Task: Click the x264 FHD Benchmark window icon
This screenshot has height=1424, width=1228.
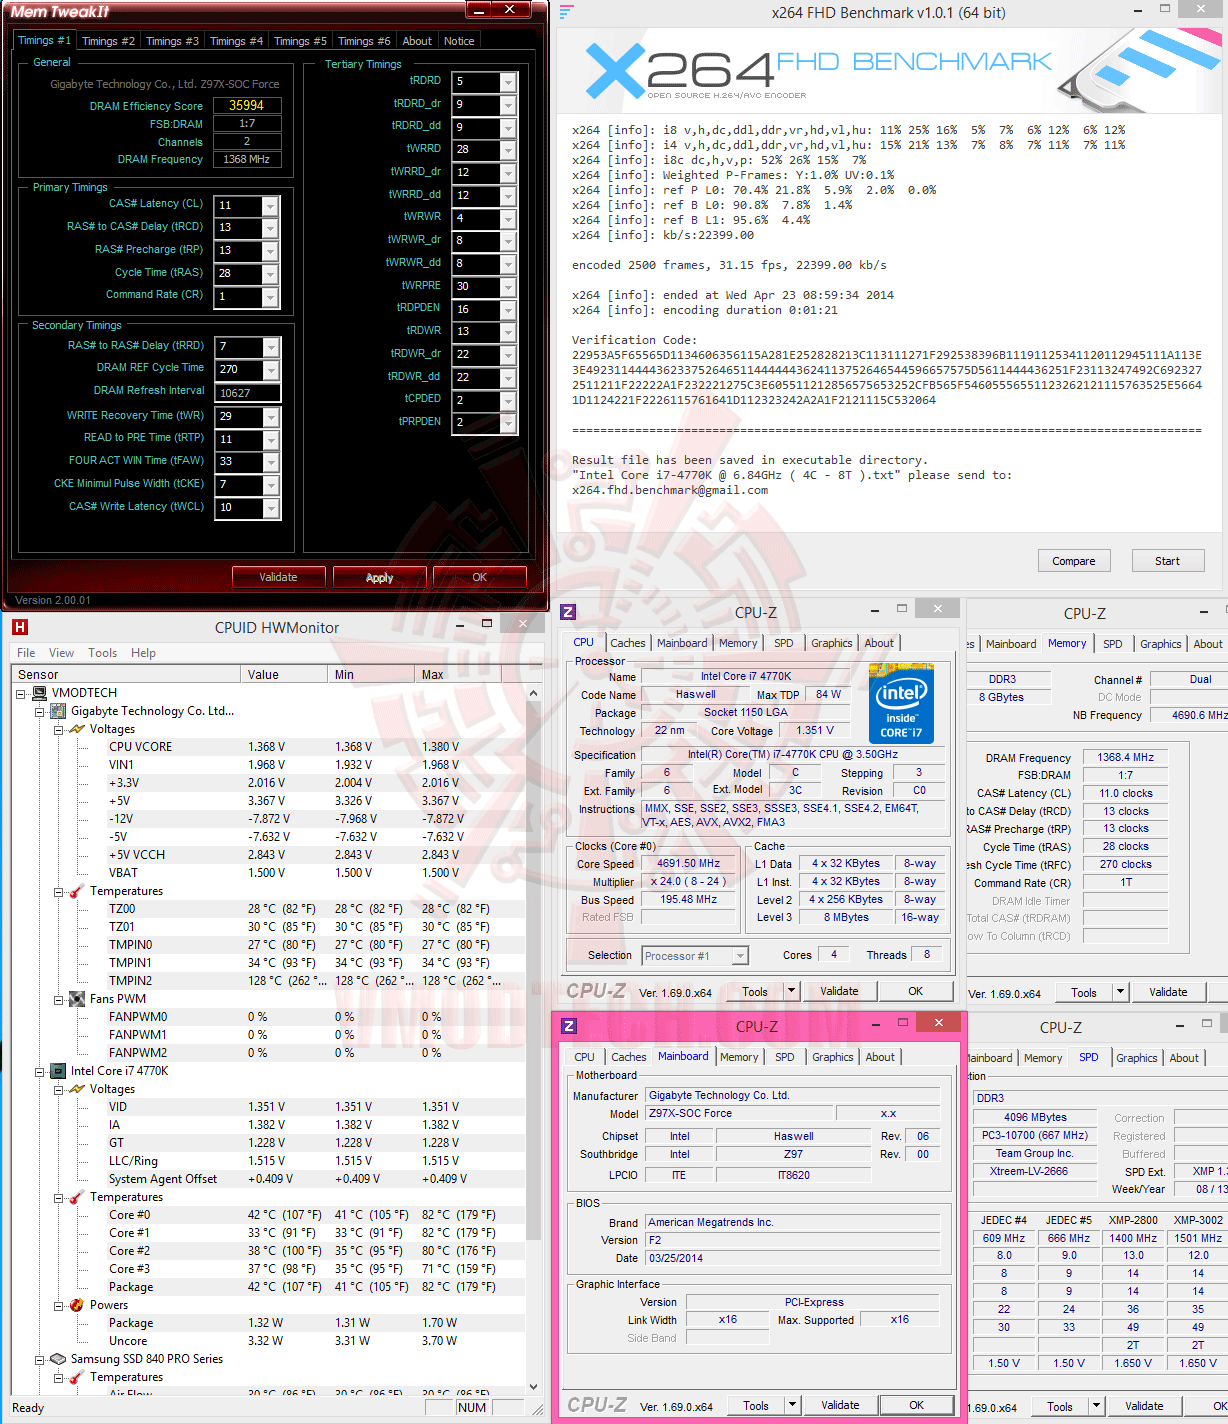Action: point(567,13)
